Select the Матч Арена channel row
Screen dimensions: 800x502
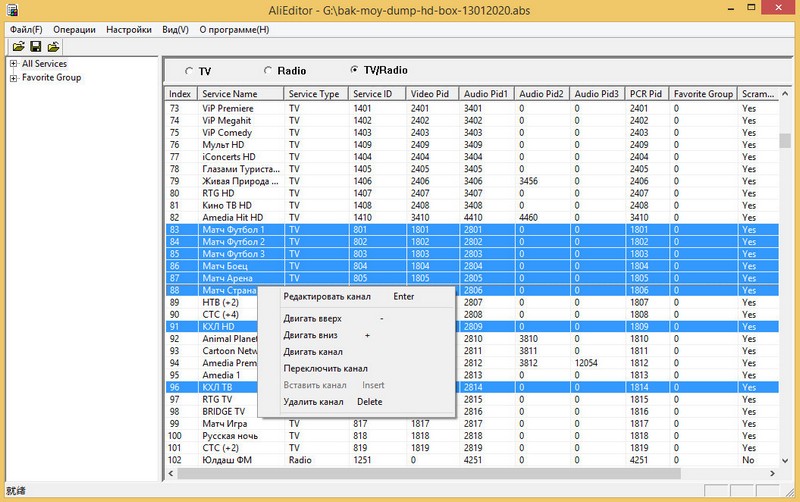pyautogui.click(x=472, y=278)
